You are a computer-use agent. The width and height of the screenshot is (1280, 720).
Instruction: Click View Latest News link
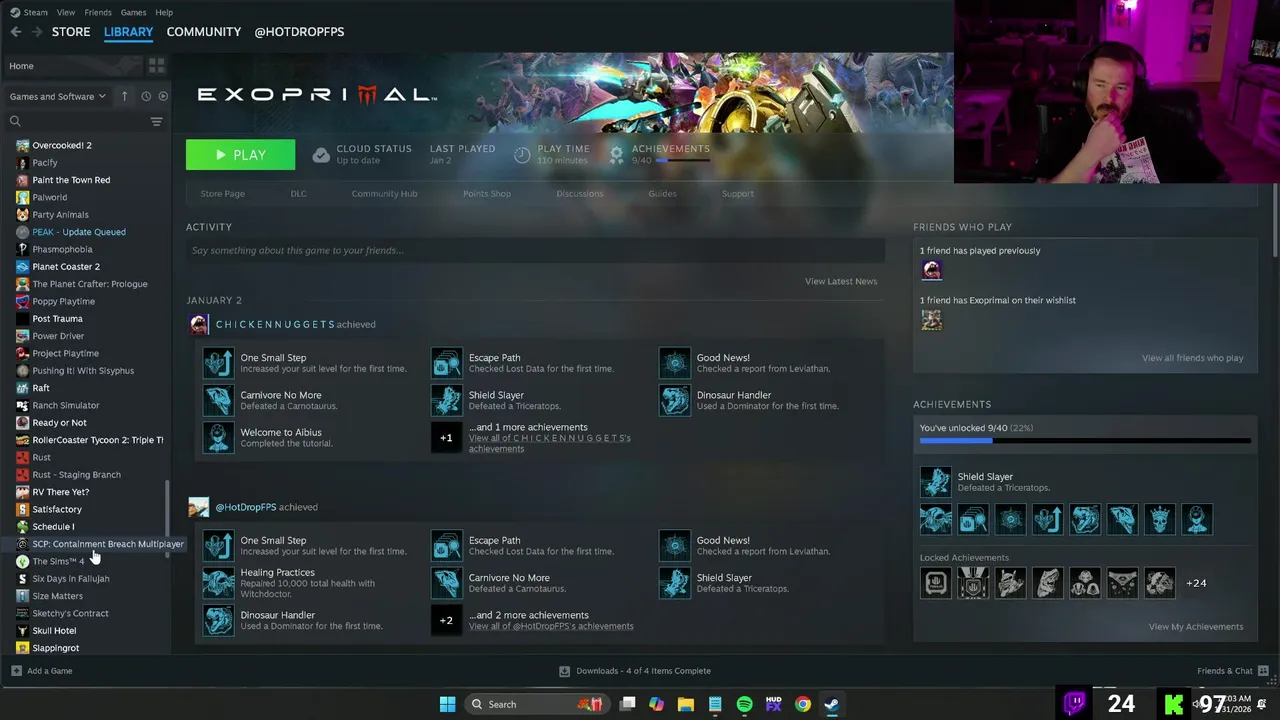pos(841,281)
